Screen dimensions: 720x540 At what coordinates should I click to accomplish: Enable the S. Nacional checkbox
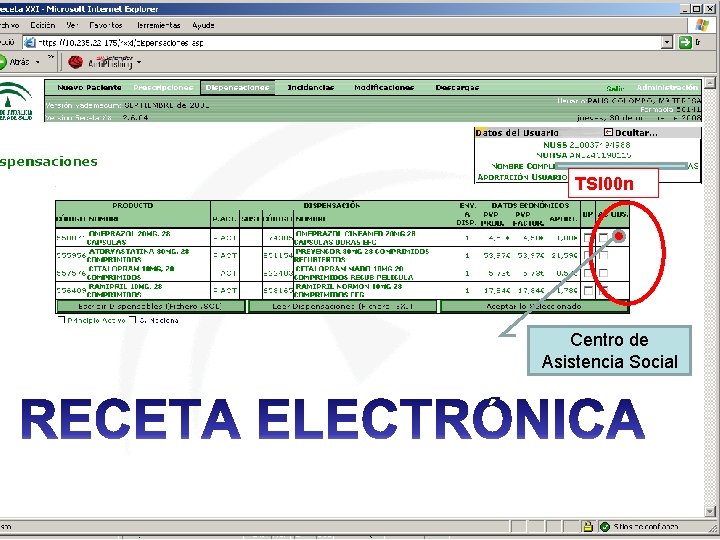tap(132, 320)
